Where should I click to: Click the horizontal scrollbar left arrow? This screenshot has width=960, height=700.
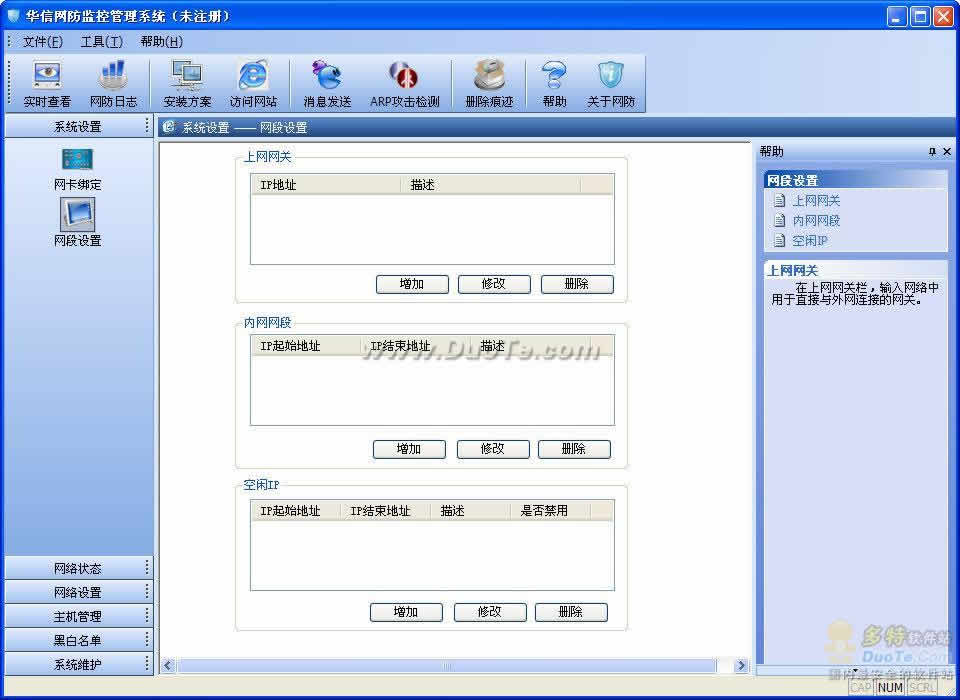[168, 666]
